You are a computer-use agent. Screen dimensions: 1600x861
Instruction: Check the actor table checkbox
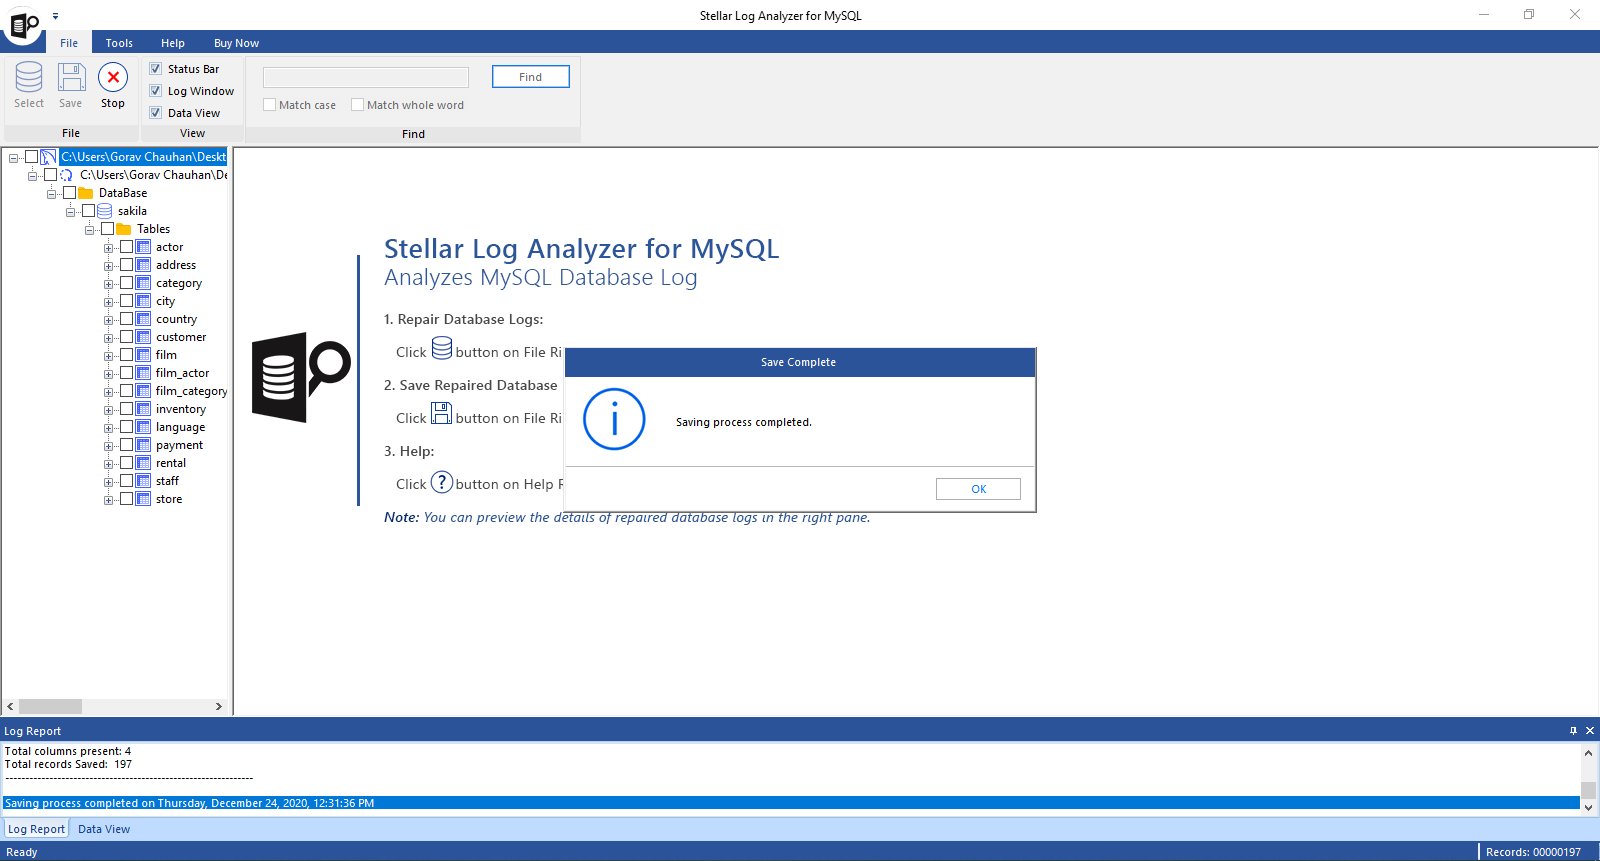coord(127,247)
